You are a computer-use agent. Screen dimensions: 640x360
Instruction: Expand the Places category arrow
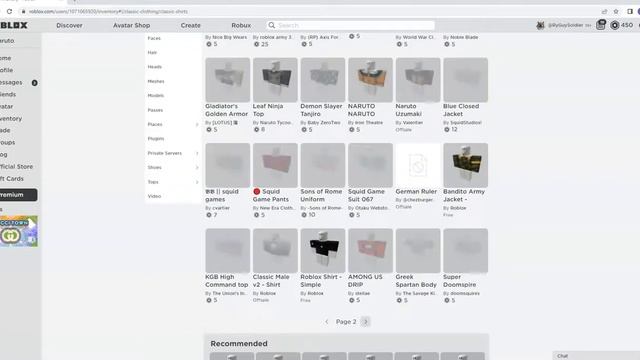click(x=197, y=124)
